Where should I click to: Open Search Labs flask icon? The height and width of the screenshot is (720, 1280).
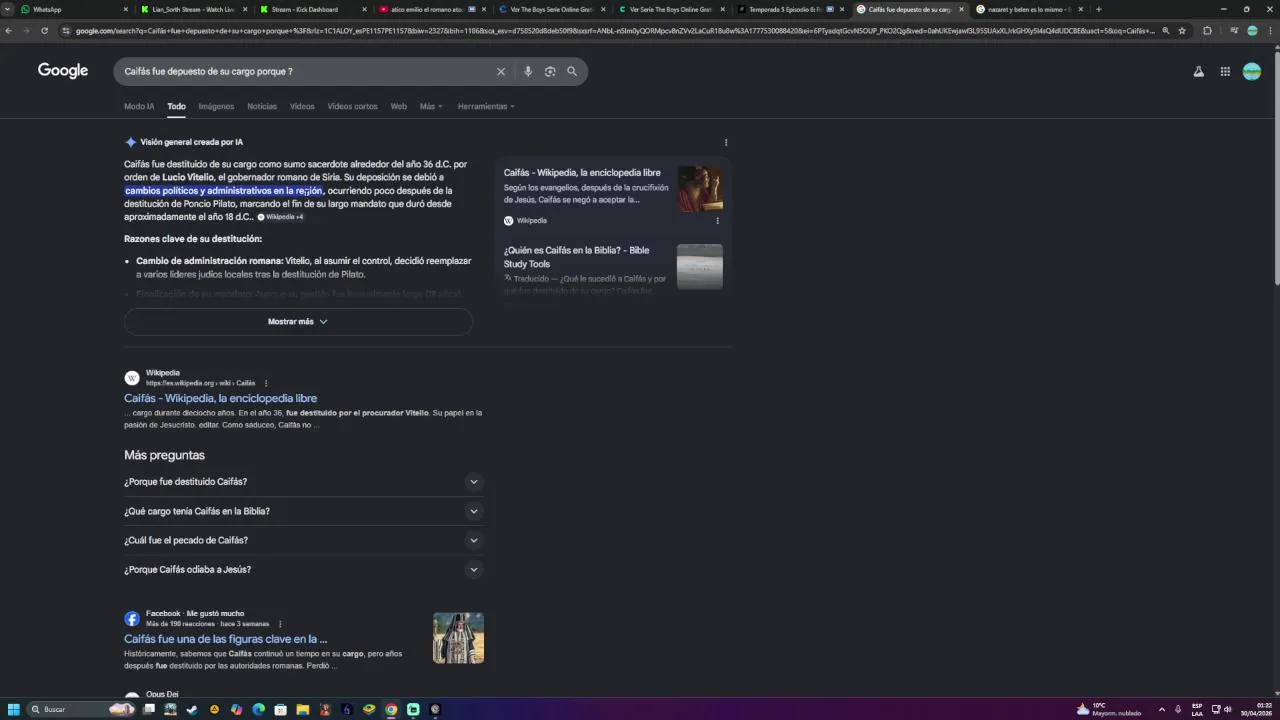click(1198, 71)
